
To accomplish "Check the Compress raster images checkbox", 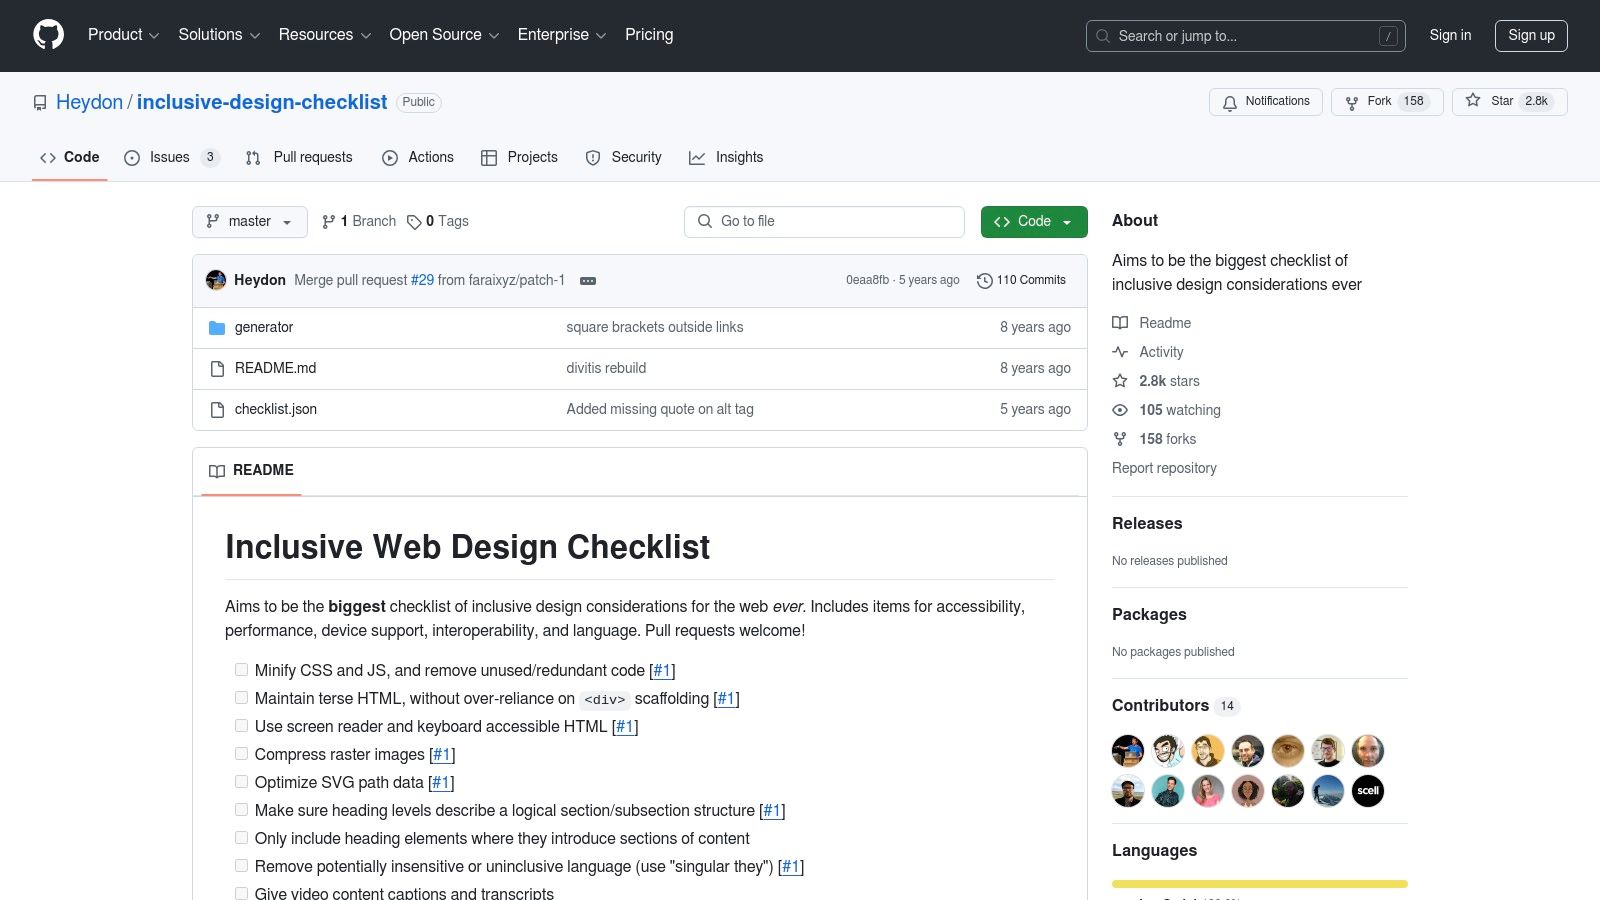I will [x=241, y=754].
